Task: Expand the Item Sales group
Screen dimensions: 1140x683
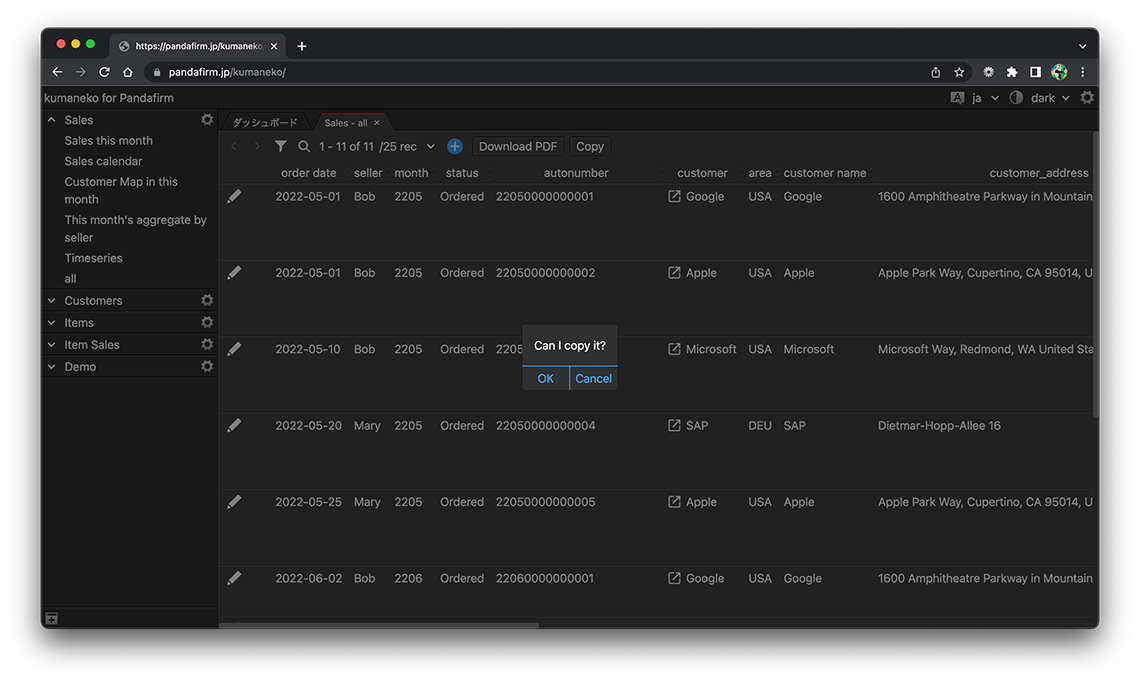Action: [52, 345]
